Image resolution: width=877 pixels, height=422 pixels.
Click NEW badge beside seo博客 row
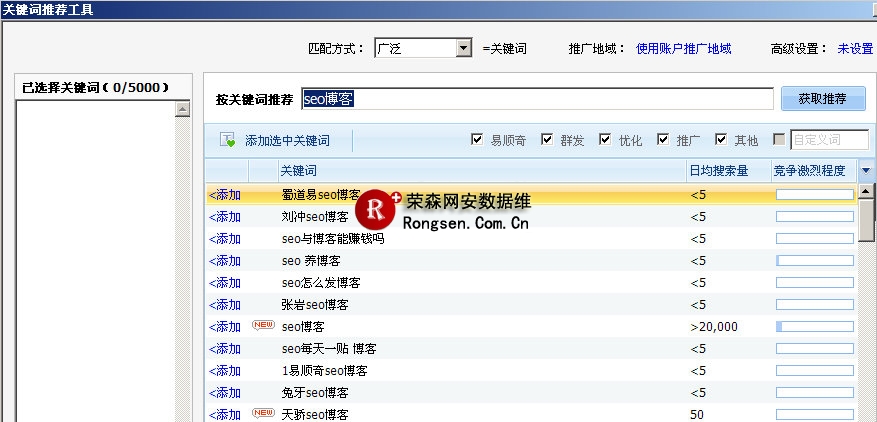pyautogui.click(x=263, y=326)
